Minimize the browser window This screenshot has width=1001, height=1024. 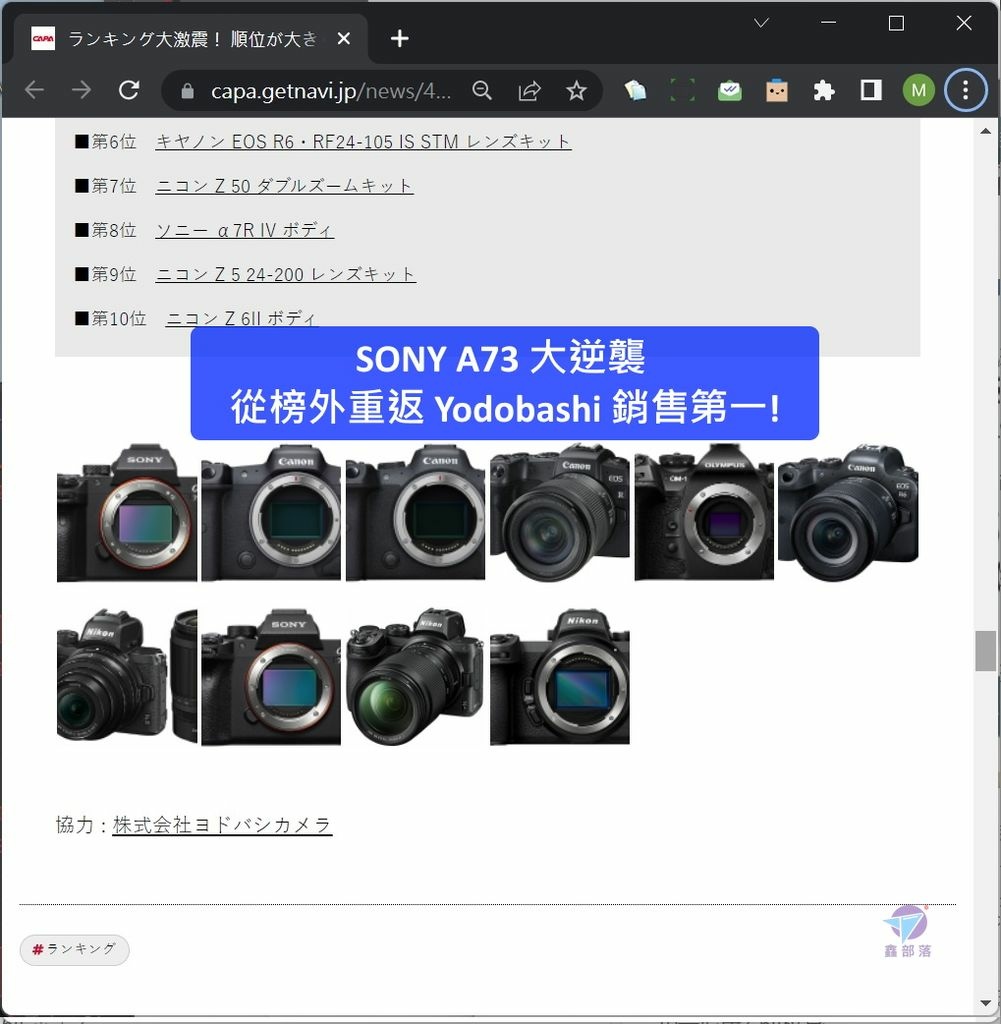coord(829,23)
